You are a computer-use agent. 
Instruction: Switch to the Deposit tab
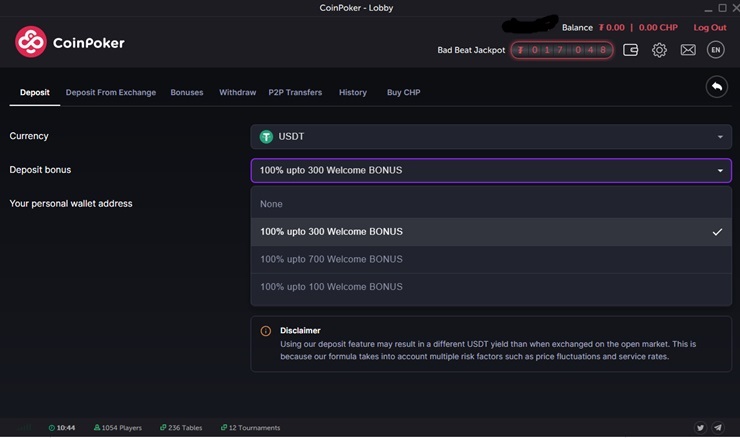click(x=34, y=93)
